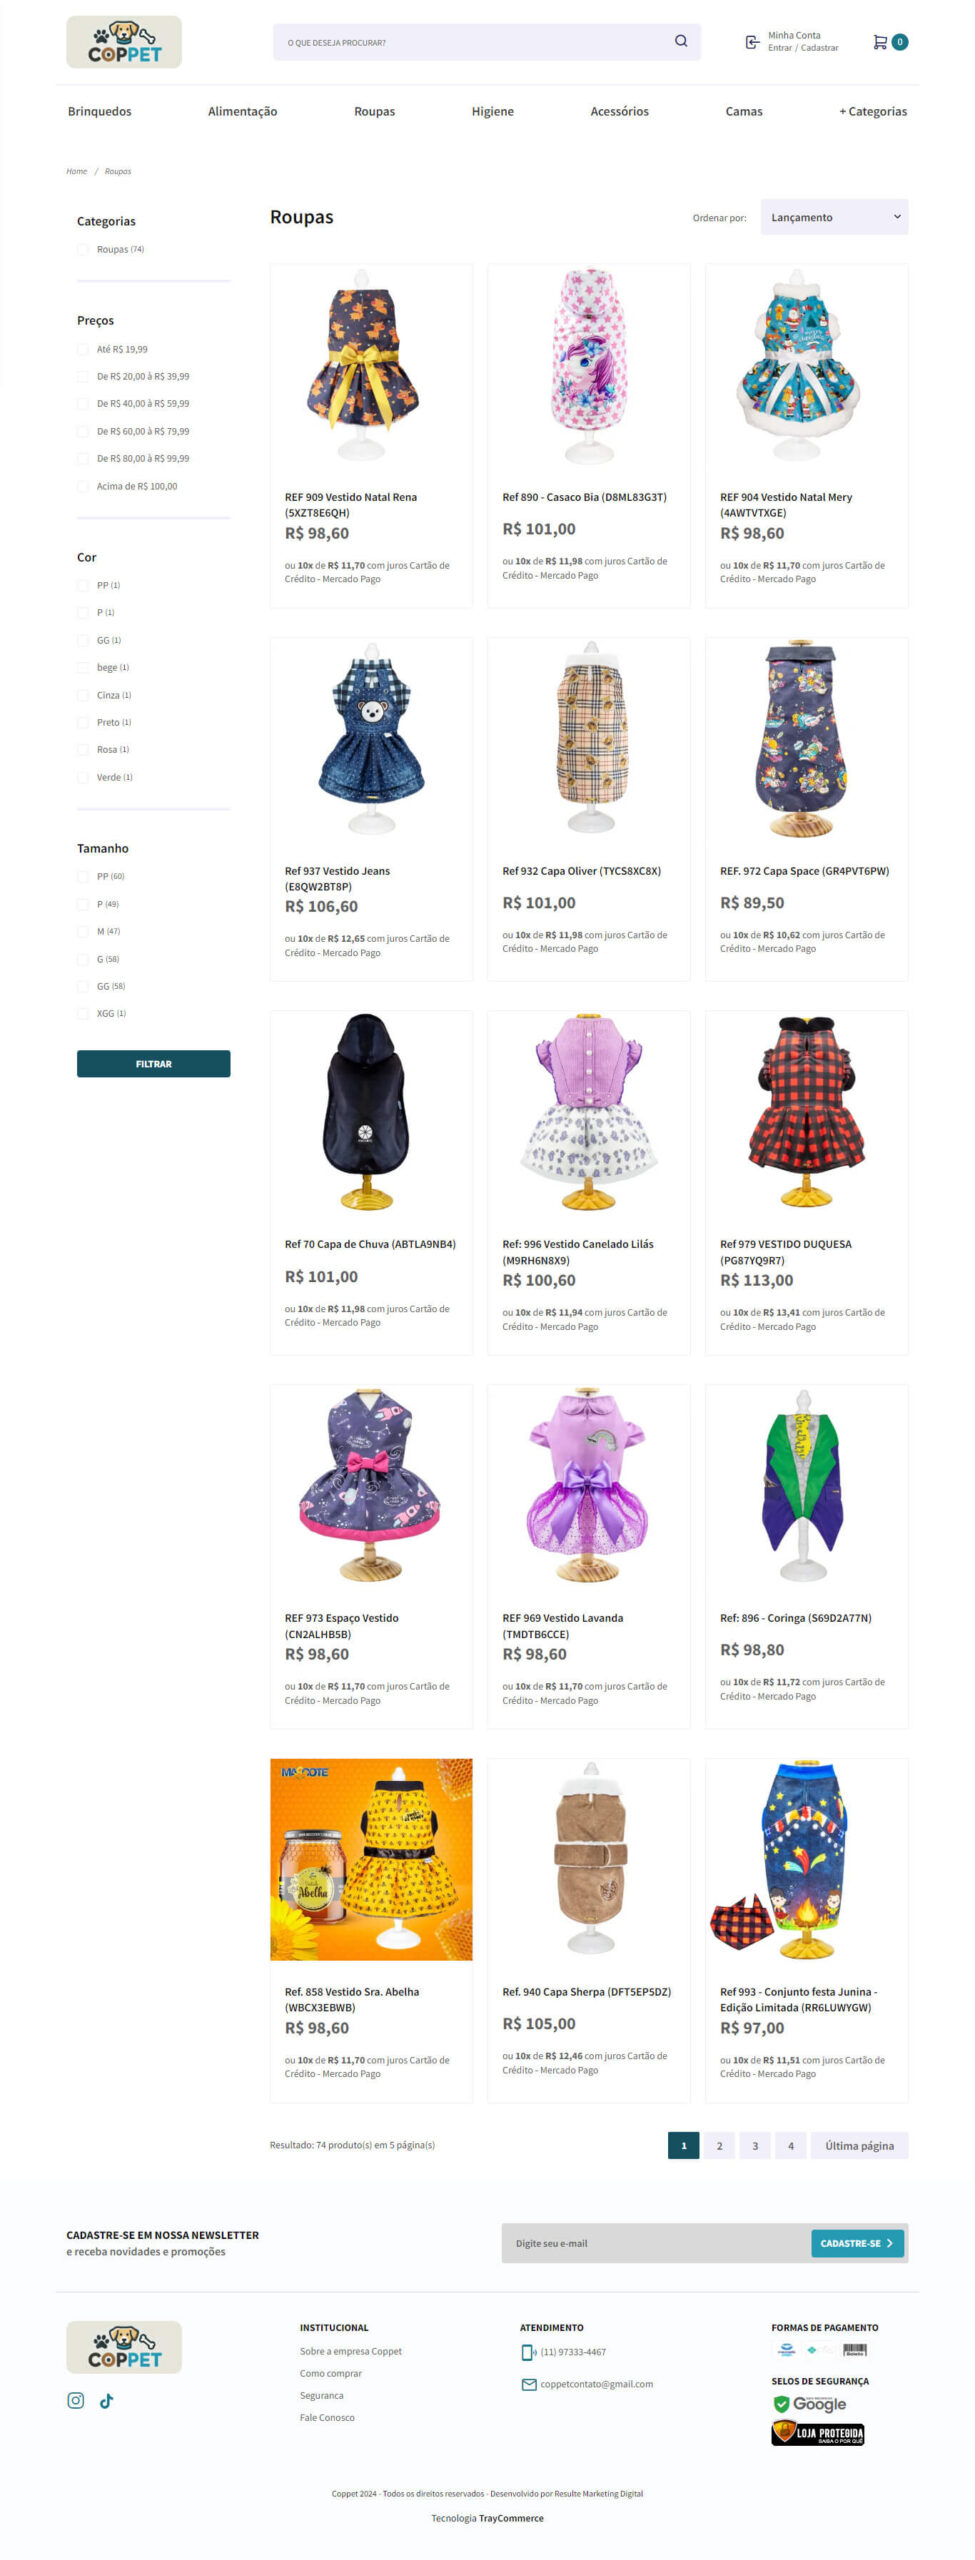Image resolution: width=975 pixels, height=2560 pixels.
Task: Click the Coppet logo in header
Action: click(x=124, y=42)
